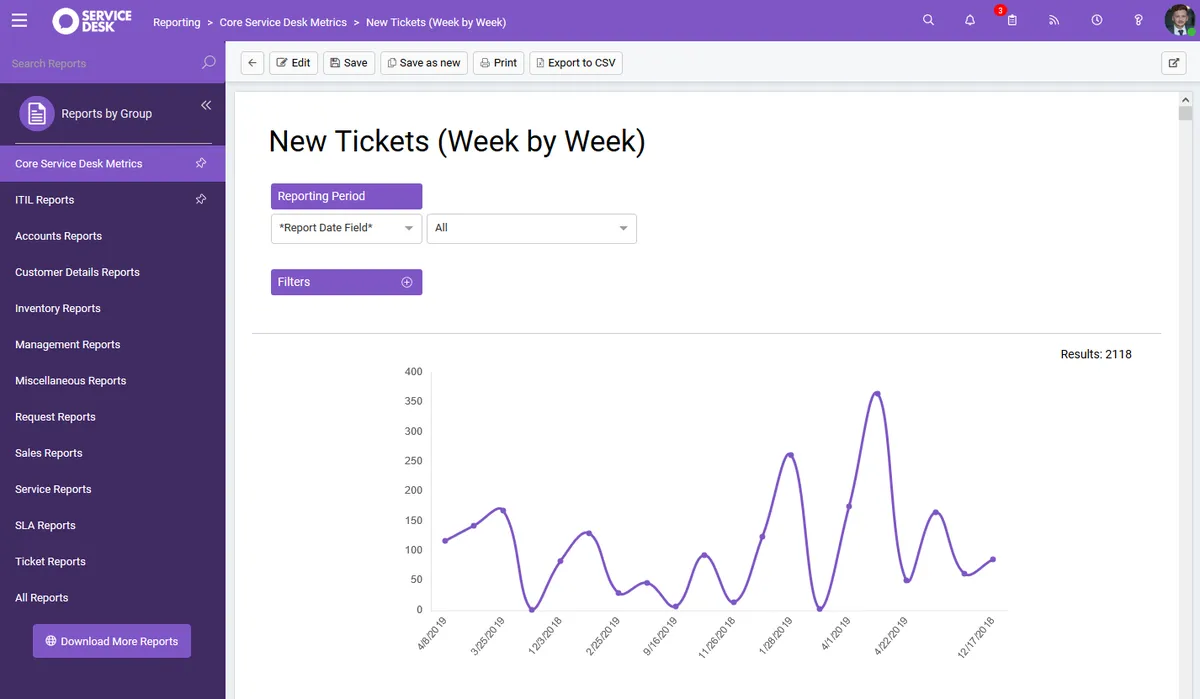The image size is (1200, 699).
Task: Click the Search Reports input field
Action: click(x=100, y=63)
